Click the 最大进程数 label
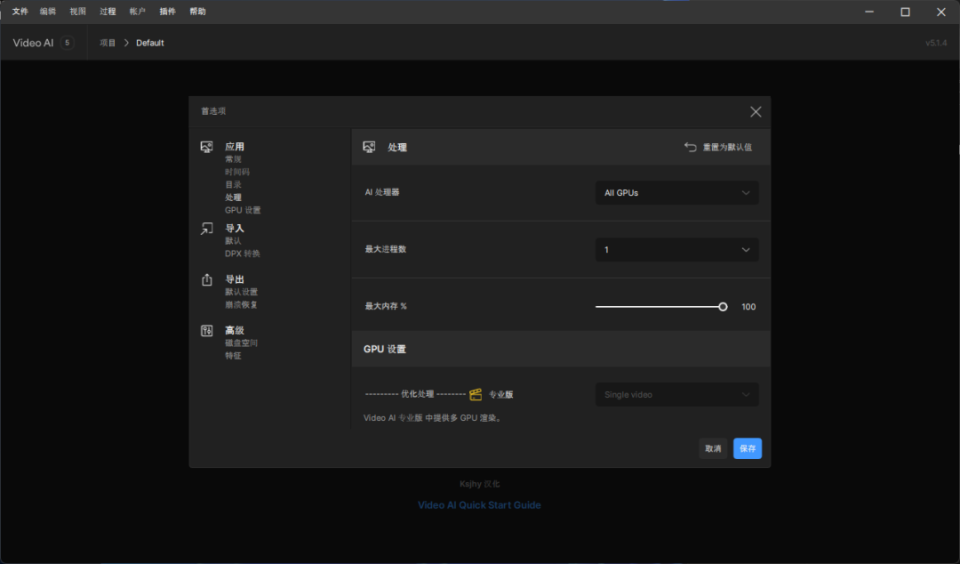Image resolution: width=960 pixels, height=564 pixels. (x=386, y=249)
